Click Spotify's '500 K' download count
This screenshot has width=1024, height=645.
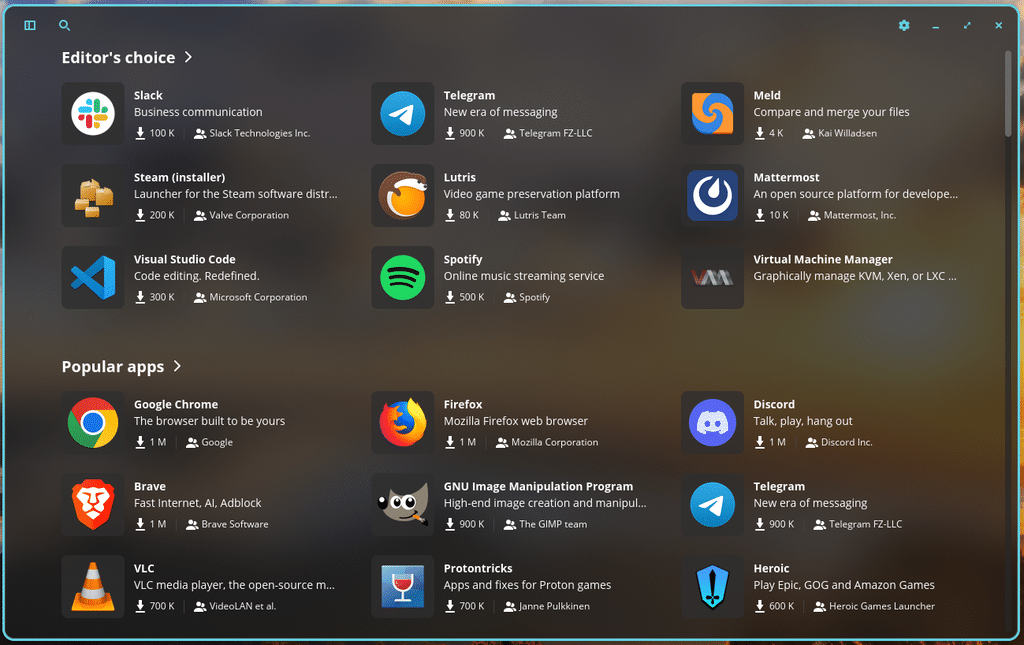pos(472,297)
